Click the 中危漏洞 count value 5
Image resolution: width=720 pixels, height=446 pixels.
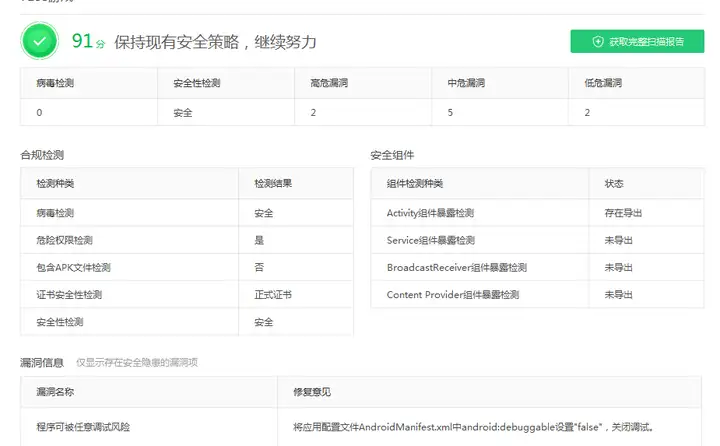[450, 112]
